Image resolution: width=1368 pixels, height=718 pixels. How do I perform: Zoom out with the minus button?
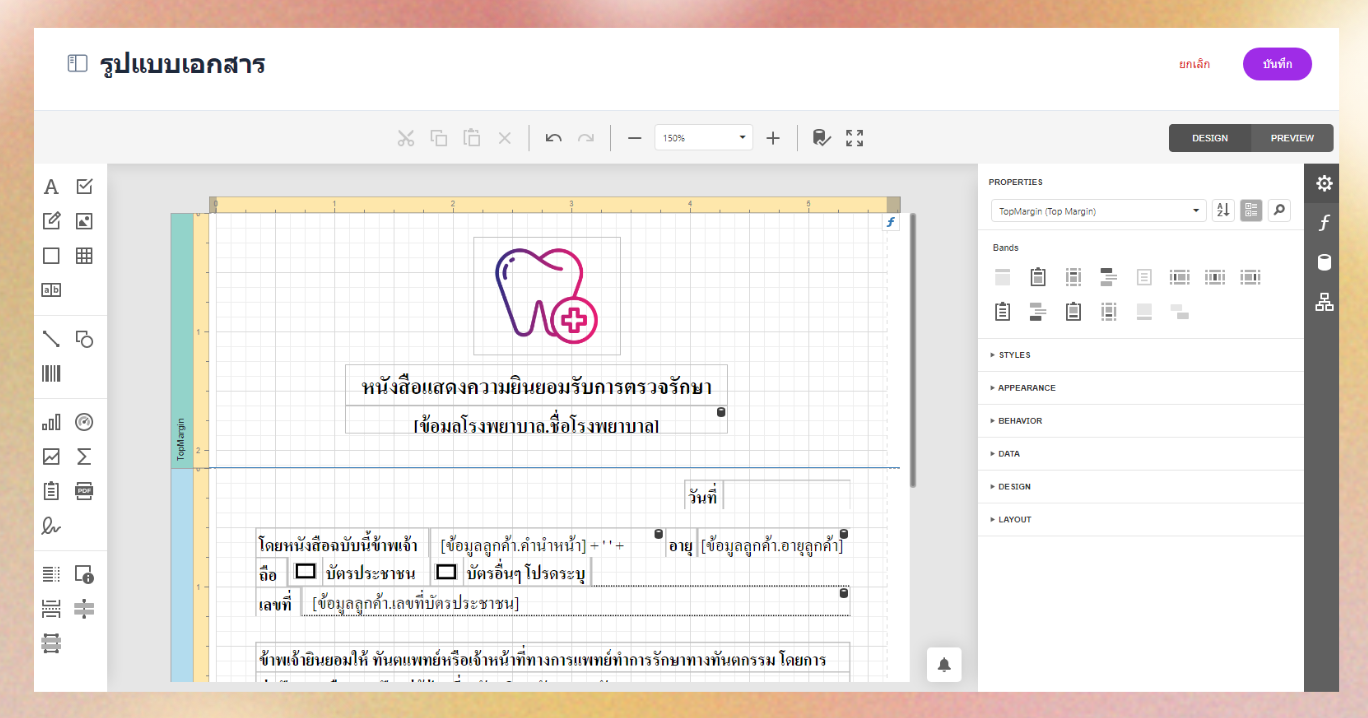click(634, 138)
